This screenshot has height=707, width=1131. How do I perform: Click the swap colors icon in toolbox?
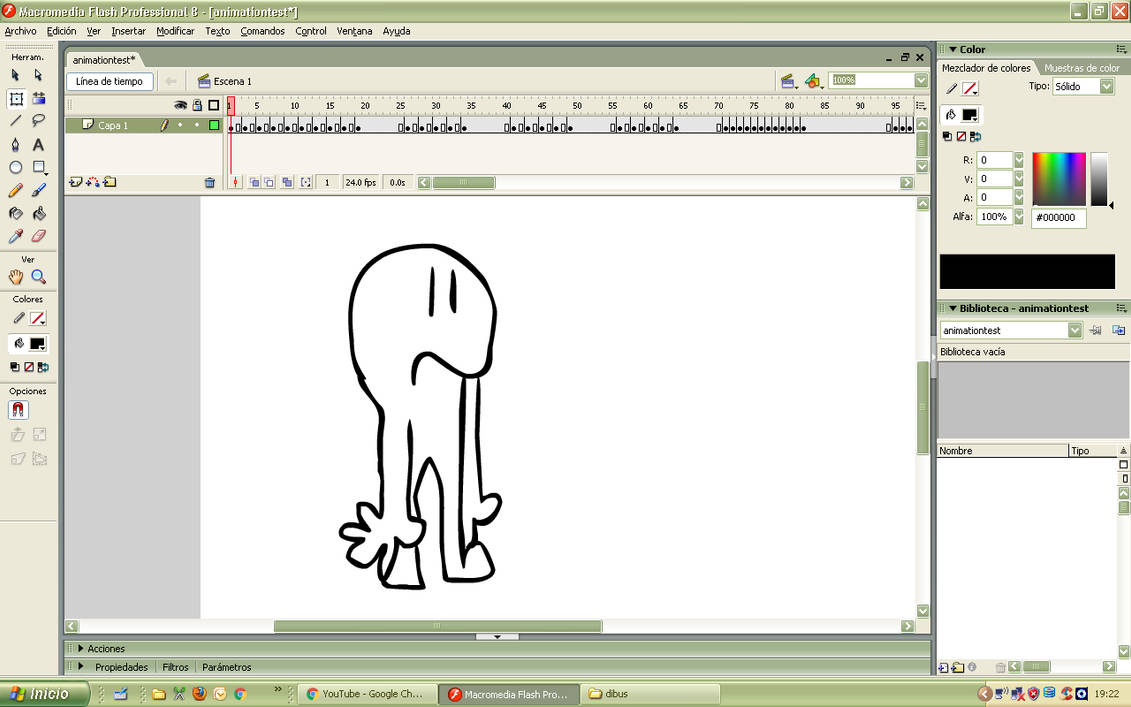[43, 367]
